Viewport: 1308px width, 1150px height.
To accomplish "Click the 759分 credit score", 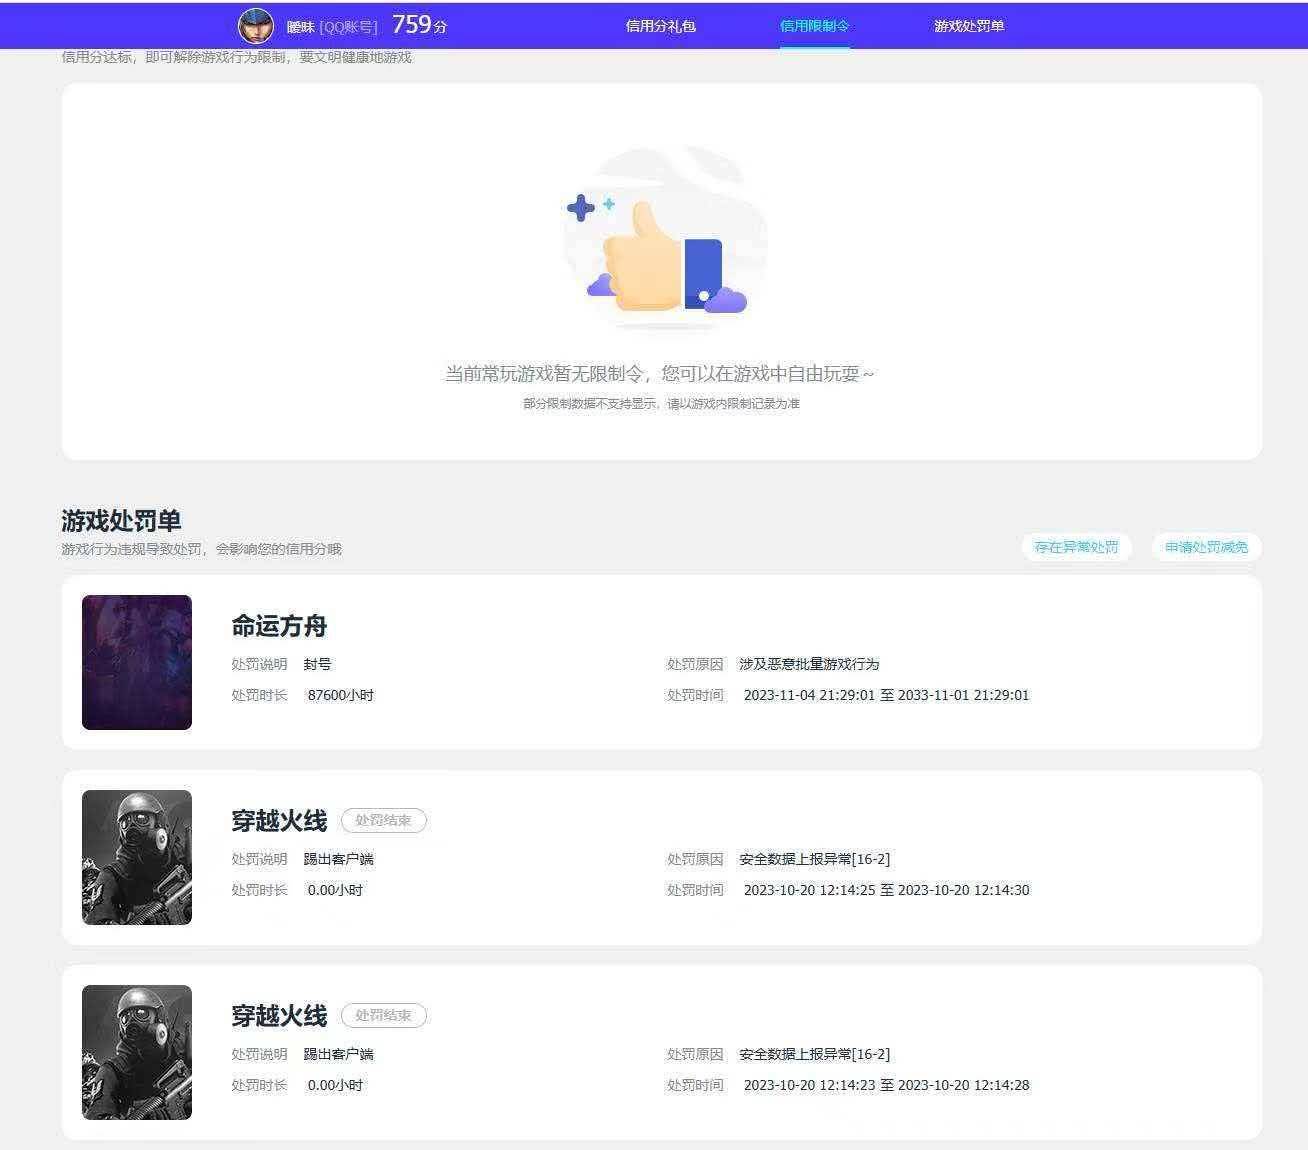I will click(x=419, y=25).
